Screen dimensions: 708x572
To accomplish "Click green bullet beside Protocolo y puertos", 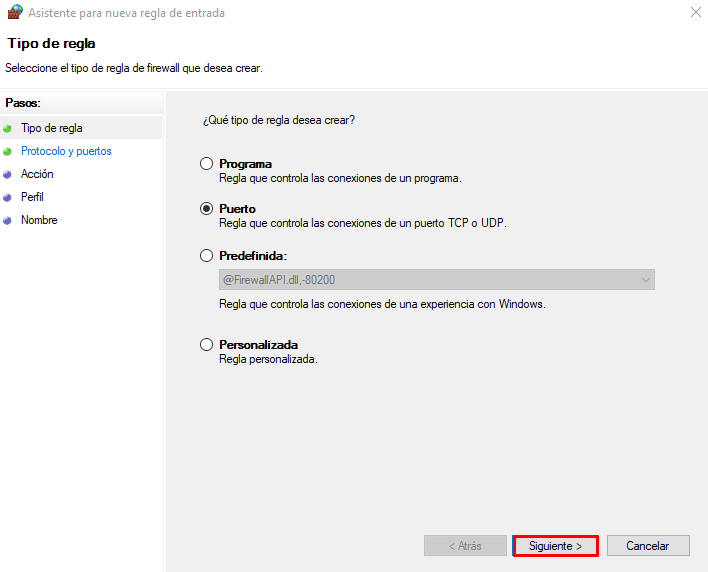I will pos(8,151).
